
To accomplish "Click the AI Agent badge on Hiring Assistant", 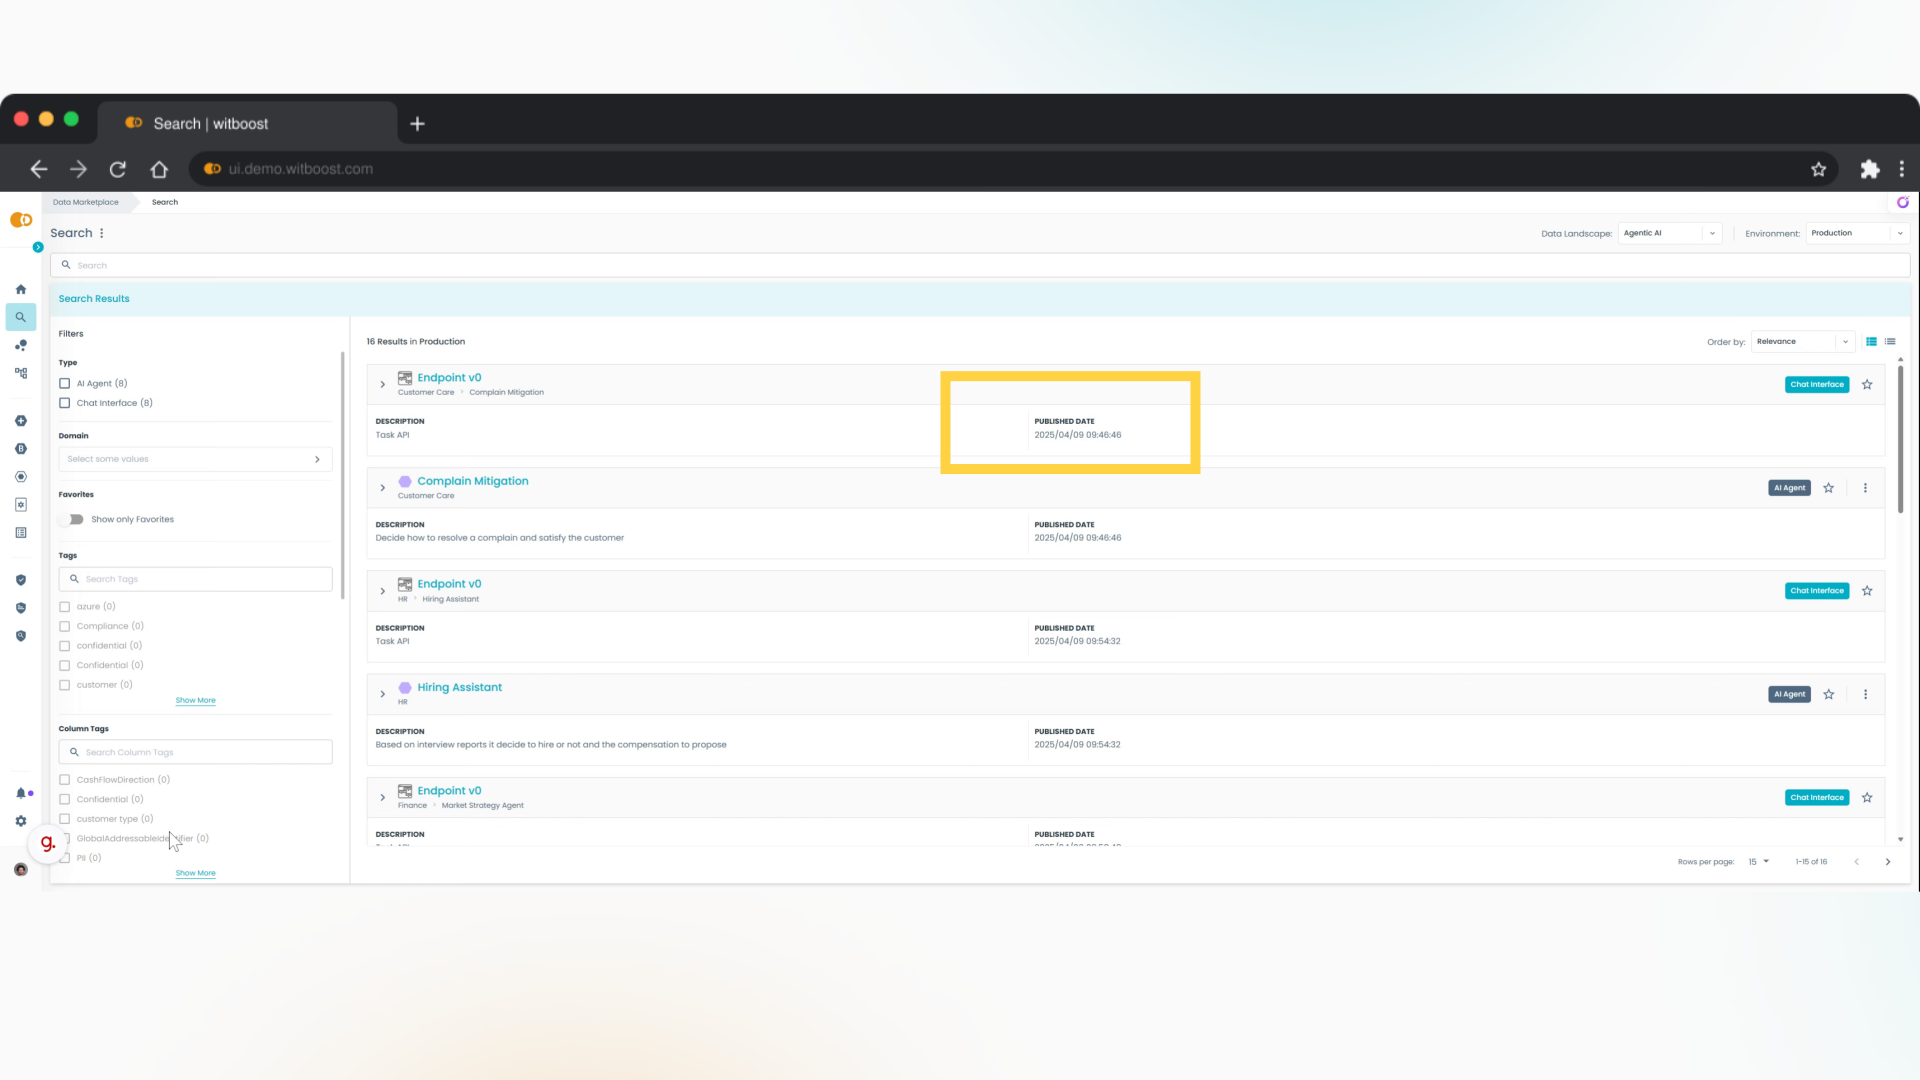I will point(1789,694).
